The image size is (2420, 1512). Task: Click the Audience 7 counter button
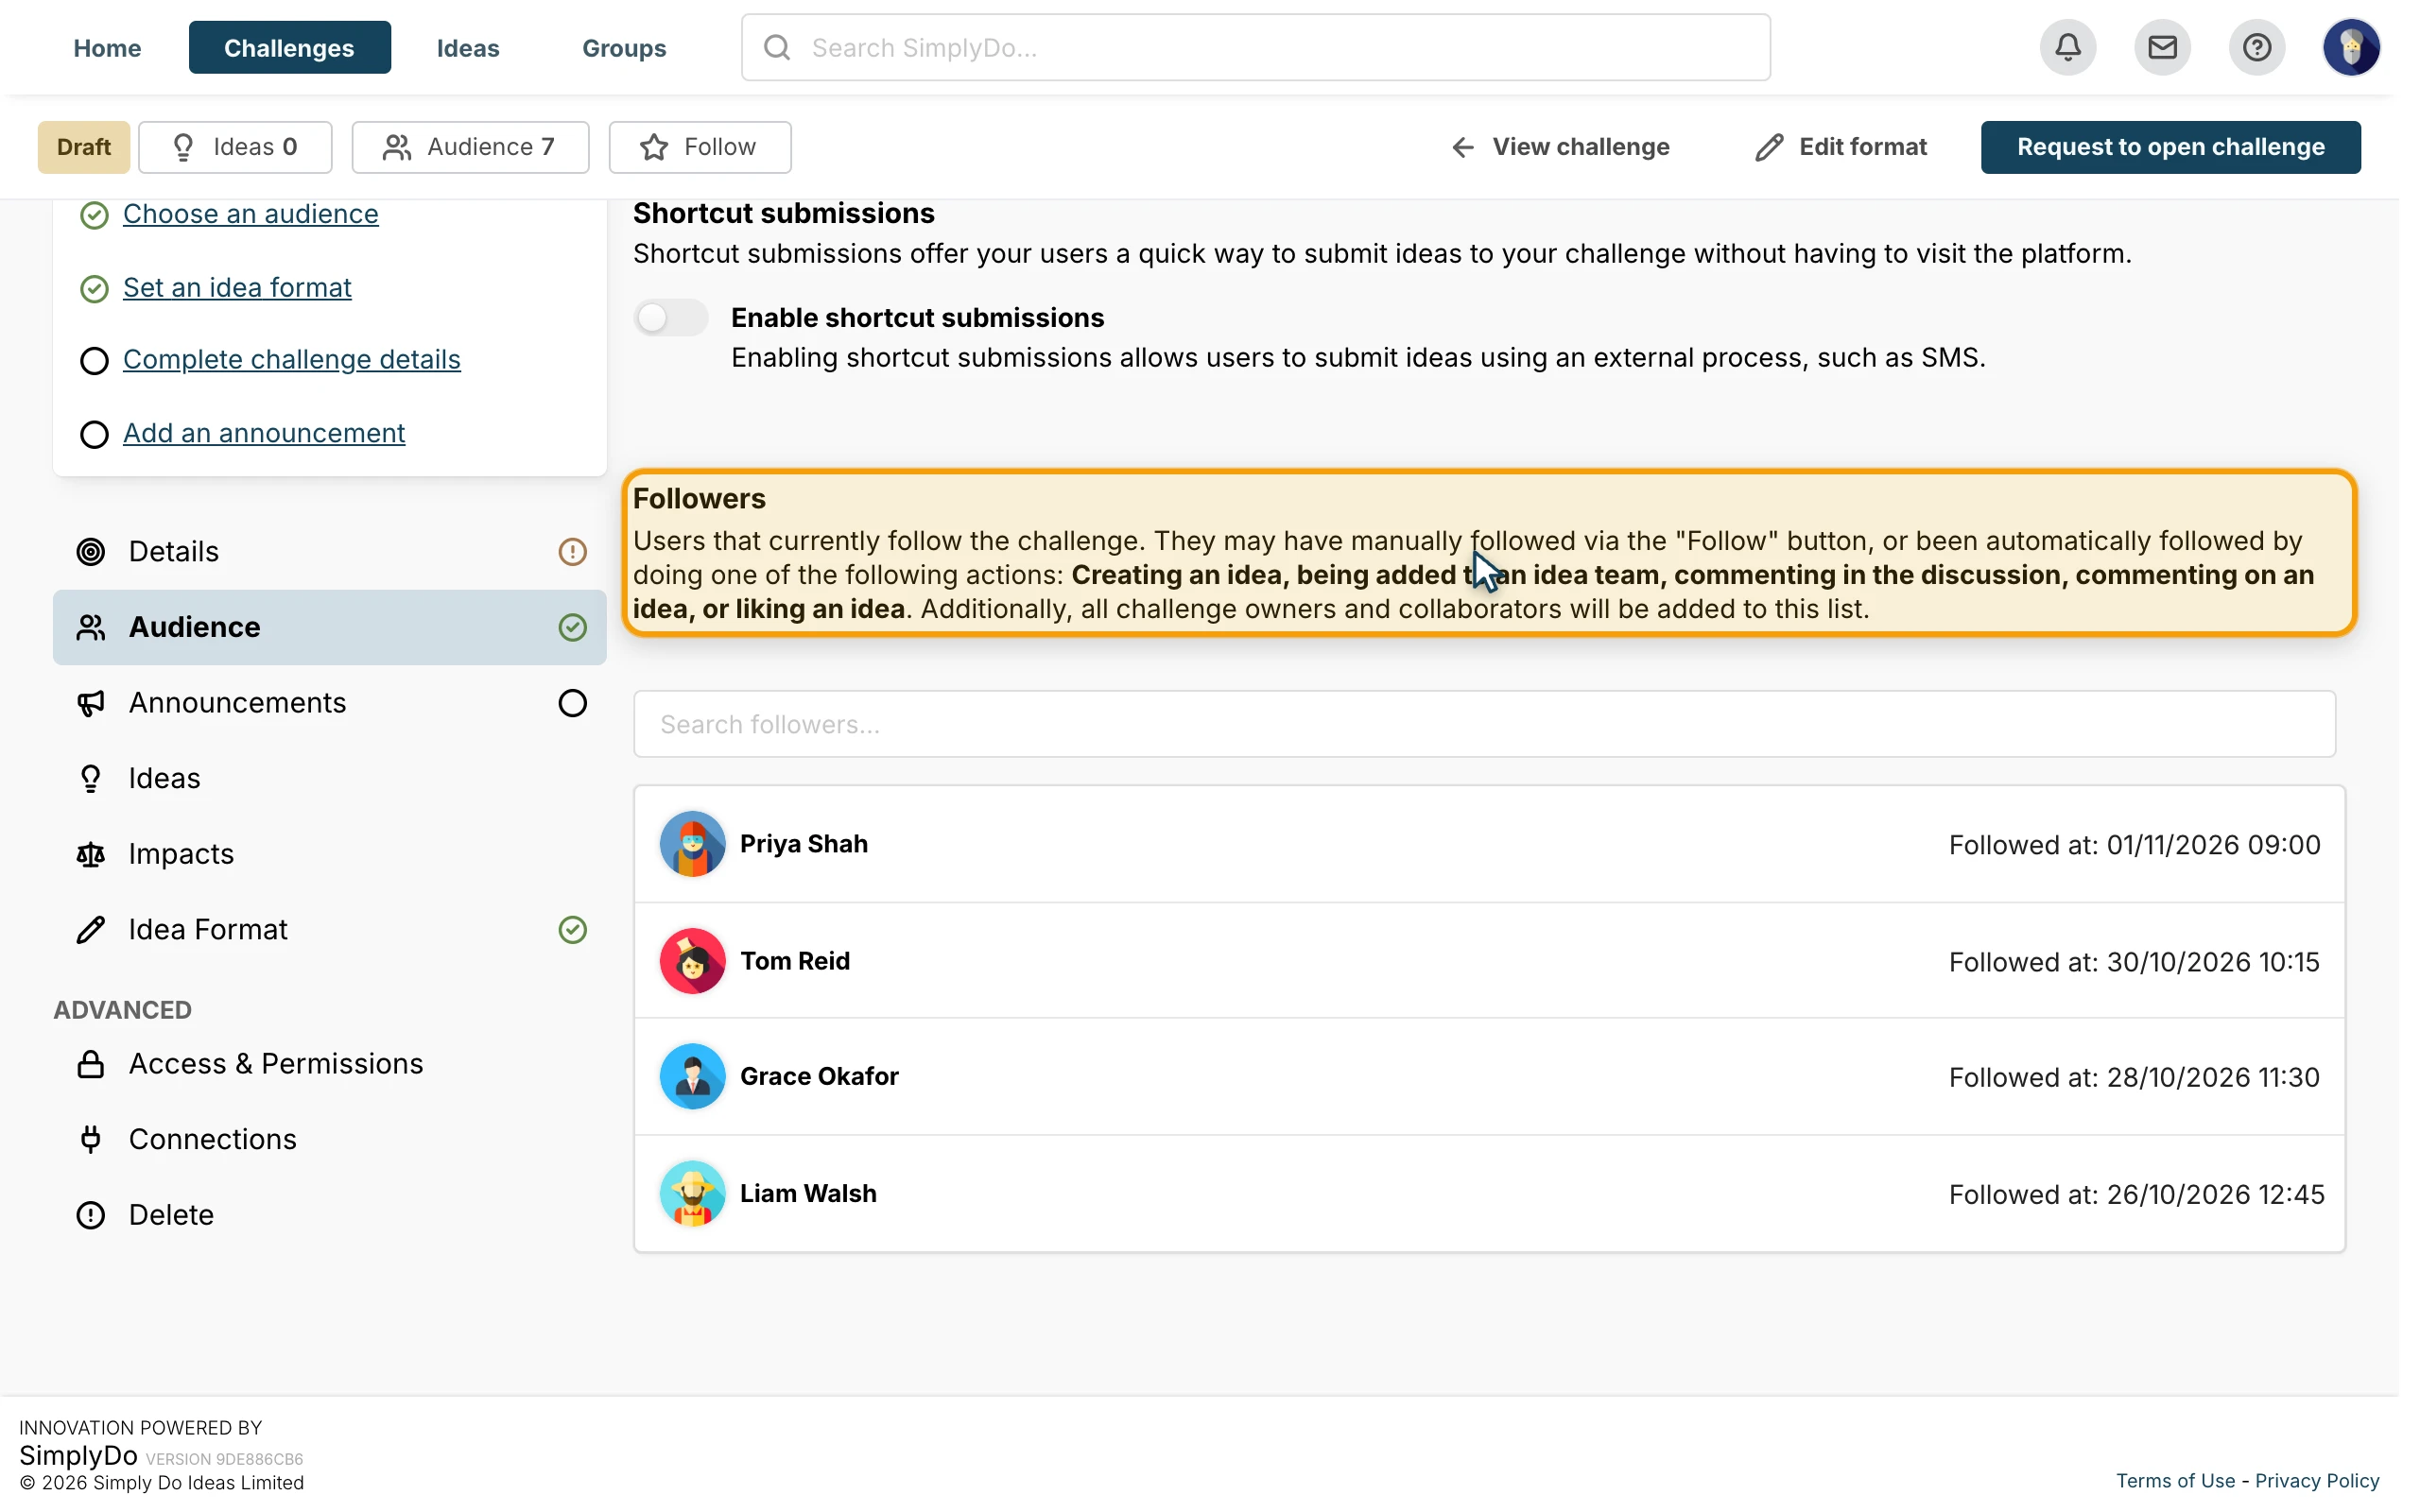point(470,147)
